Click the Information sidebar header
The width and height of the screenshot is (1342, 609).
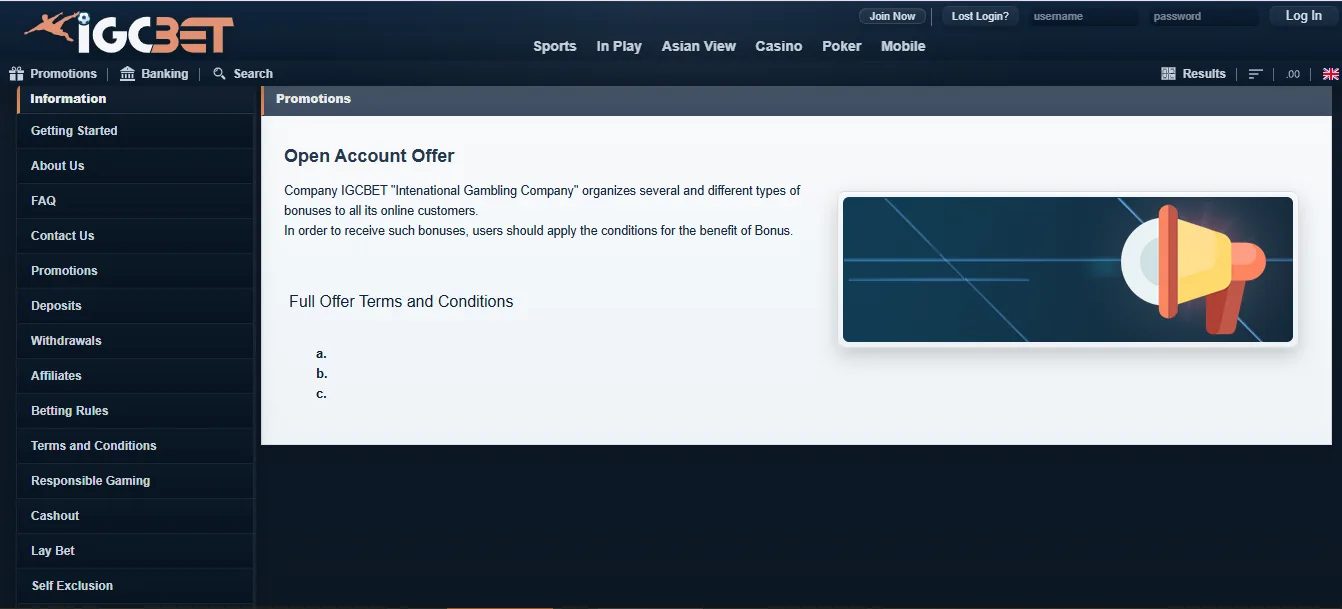pyautogui.click(x=135, y=99)
